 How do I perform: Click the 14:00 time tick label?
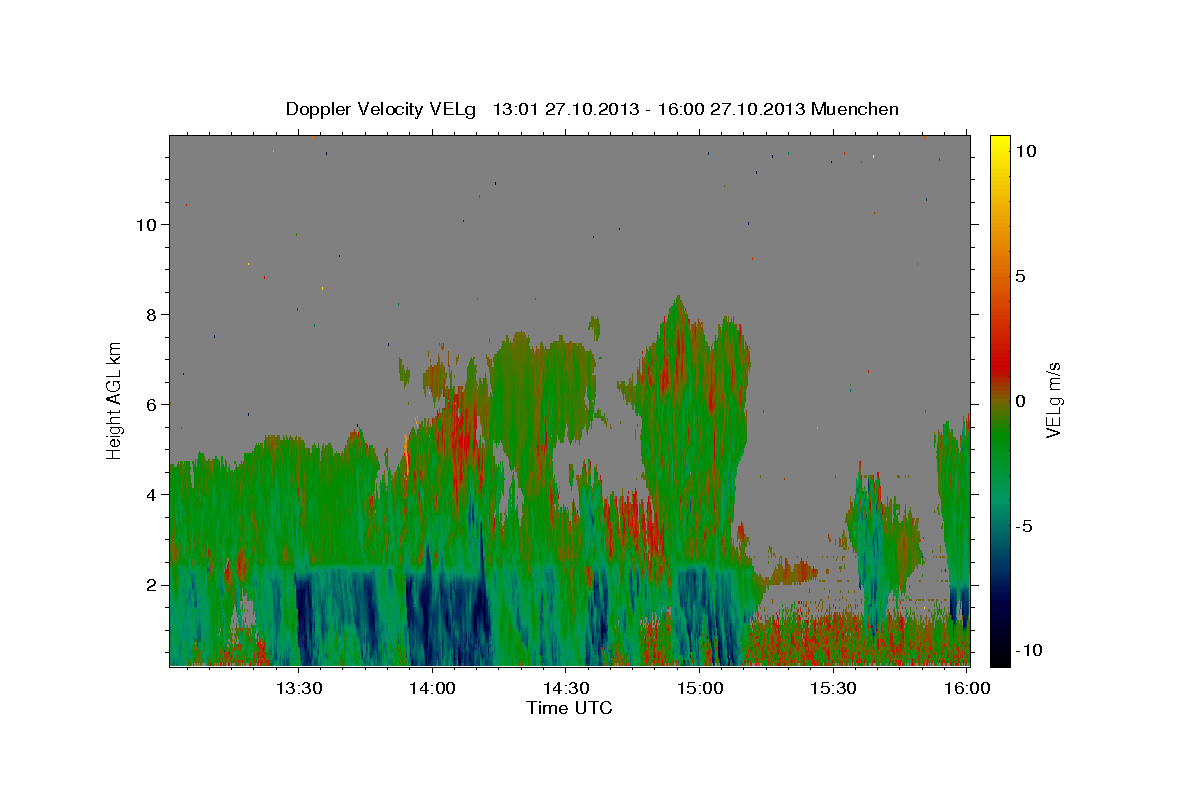tap(432, 688)
